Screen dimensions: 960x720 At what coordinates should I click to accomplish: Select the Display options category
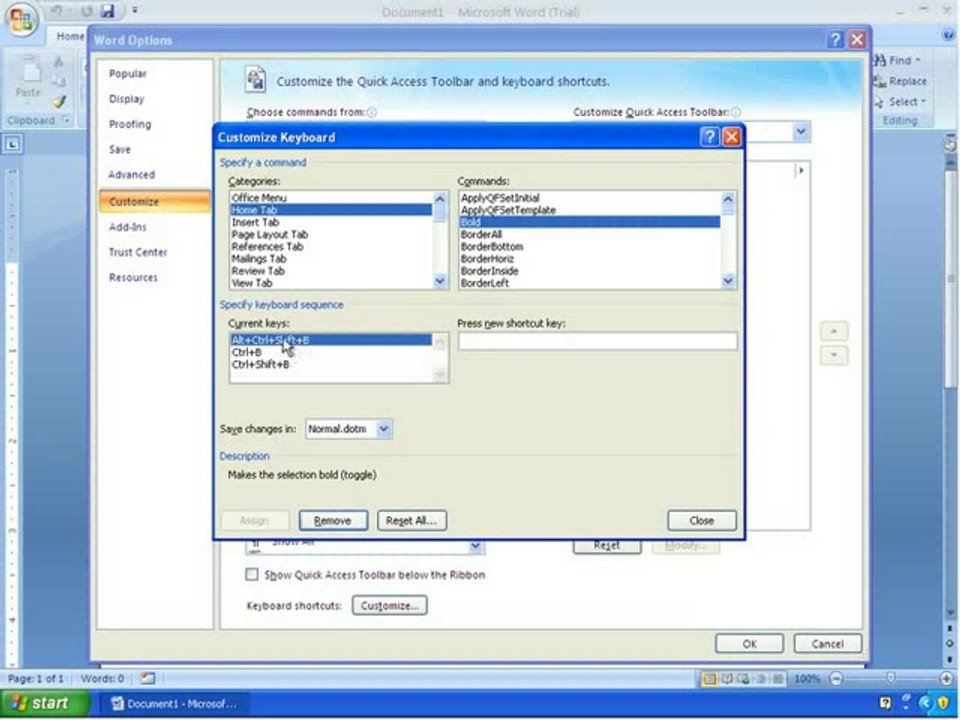pyautogui.click(x=126, y=99)
